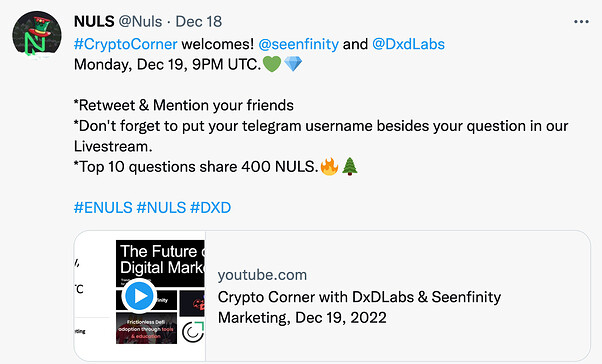Click the fire emoji after 400 NULS
The image size is (602, 364).
(329, 167)
